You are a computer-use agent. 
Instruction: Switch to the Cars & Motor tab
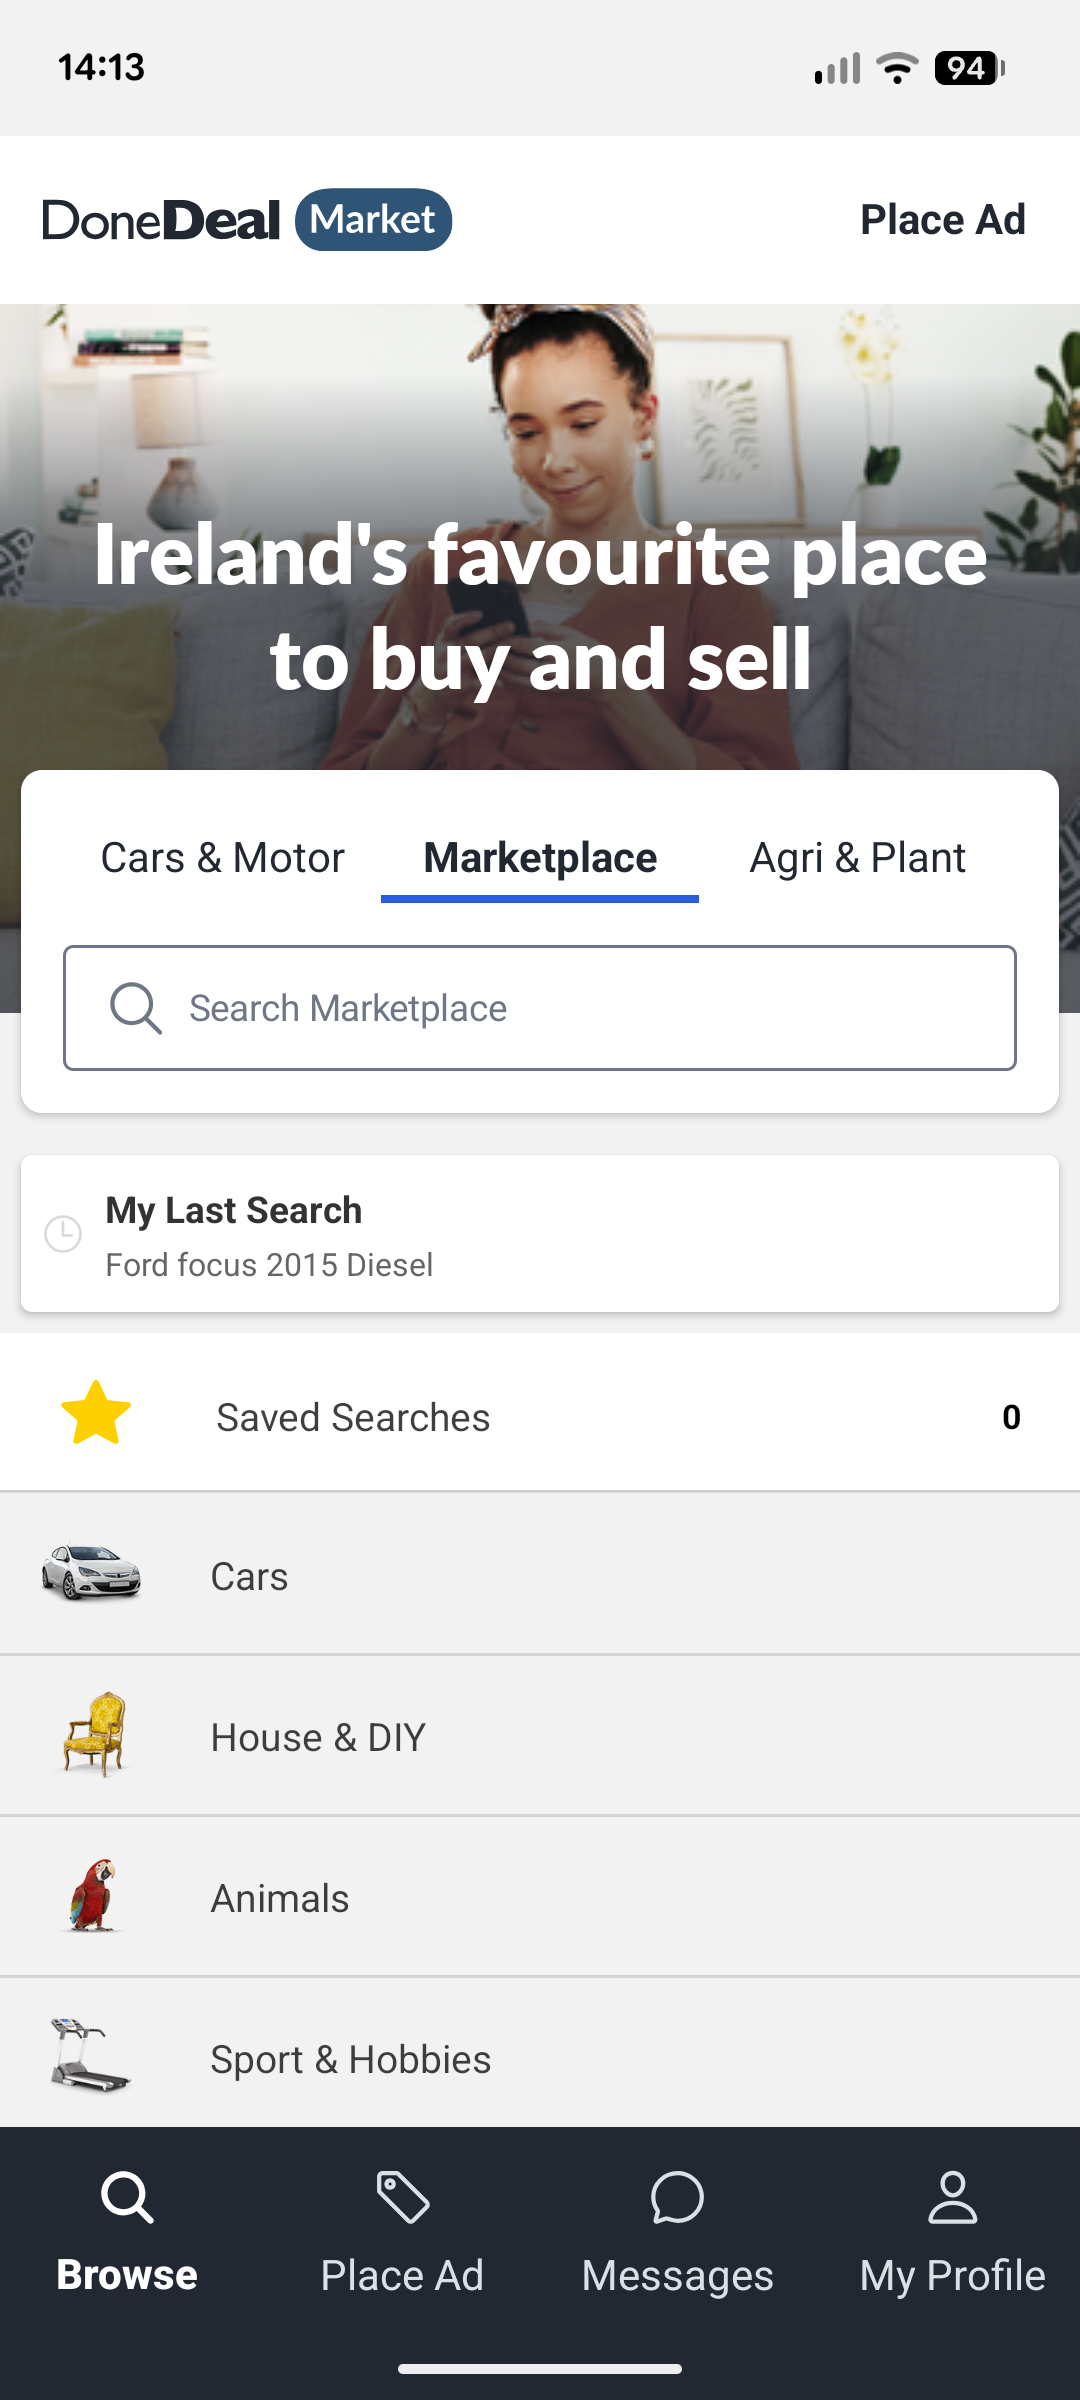(222, 858)
